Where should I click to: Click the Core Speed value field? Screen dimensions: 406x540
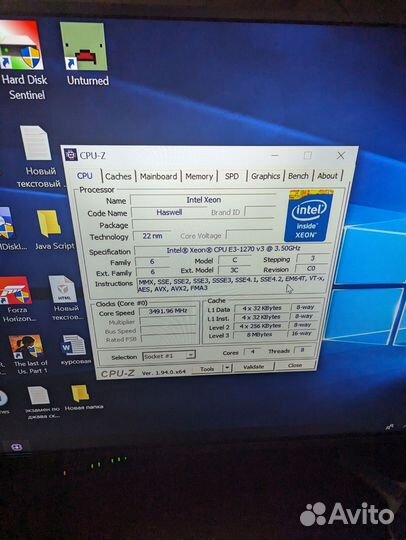[x=168, y=311]
